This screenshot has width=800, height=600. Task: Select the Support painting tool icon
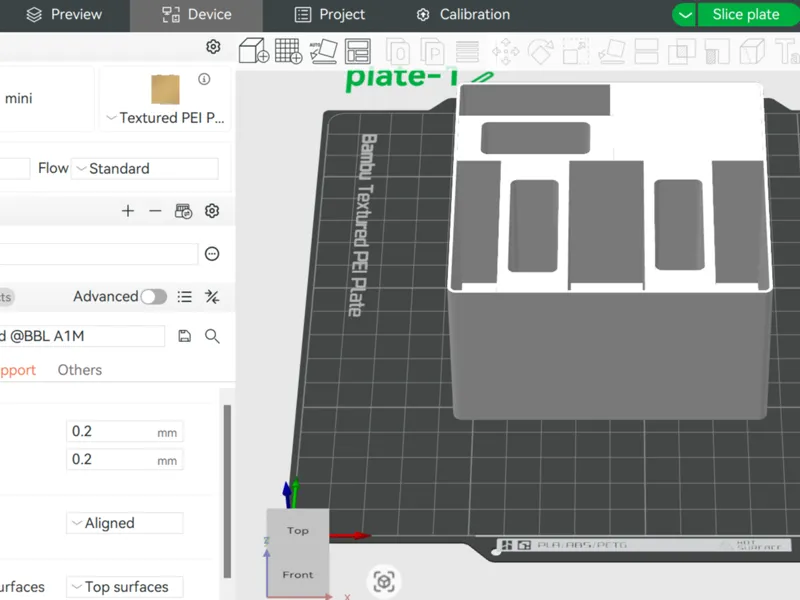[x=717, y=52]
